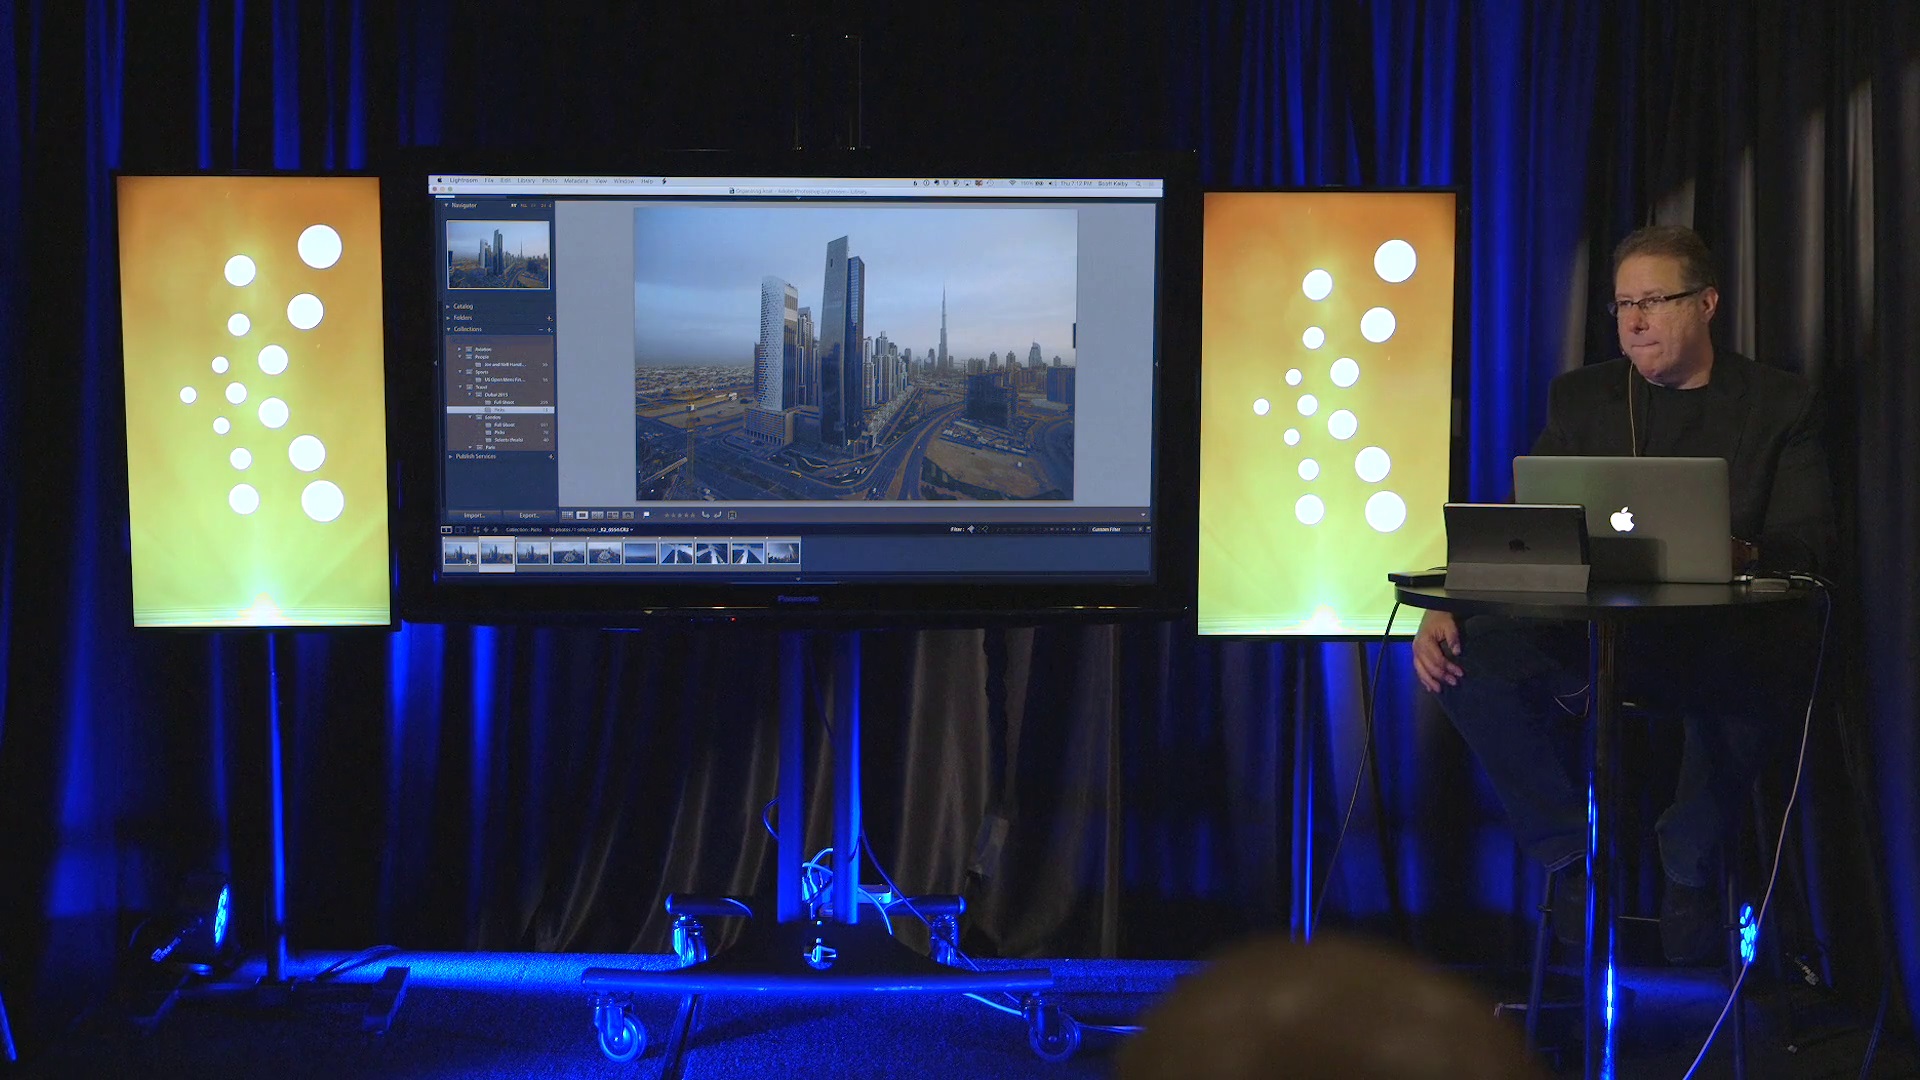Open filename dropdown in filmstrip header
The height and width of the screenshot is (1080, 1920).
632,530
